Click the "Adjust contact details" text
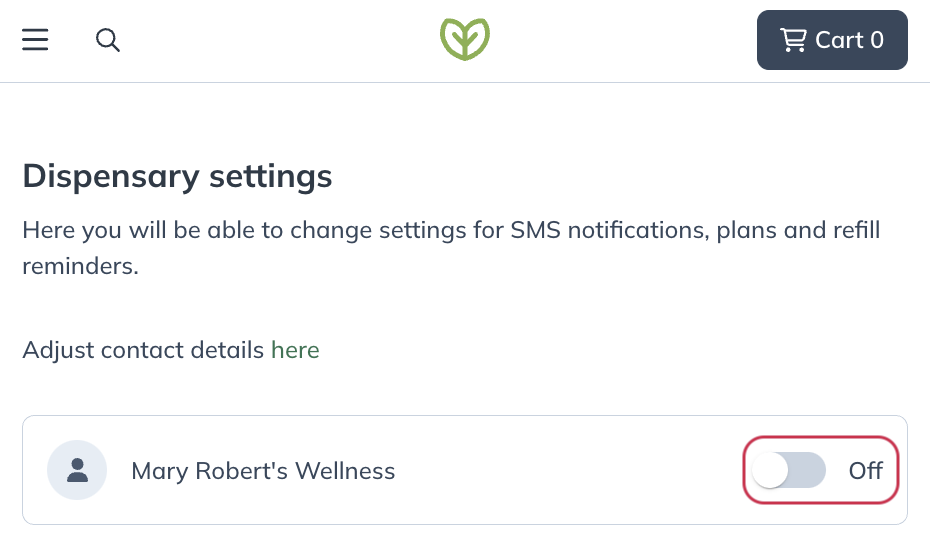Image resolution: width=930 pixels, height=538 pixels. [143, 350]
